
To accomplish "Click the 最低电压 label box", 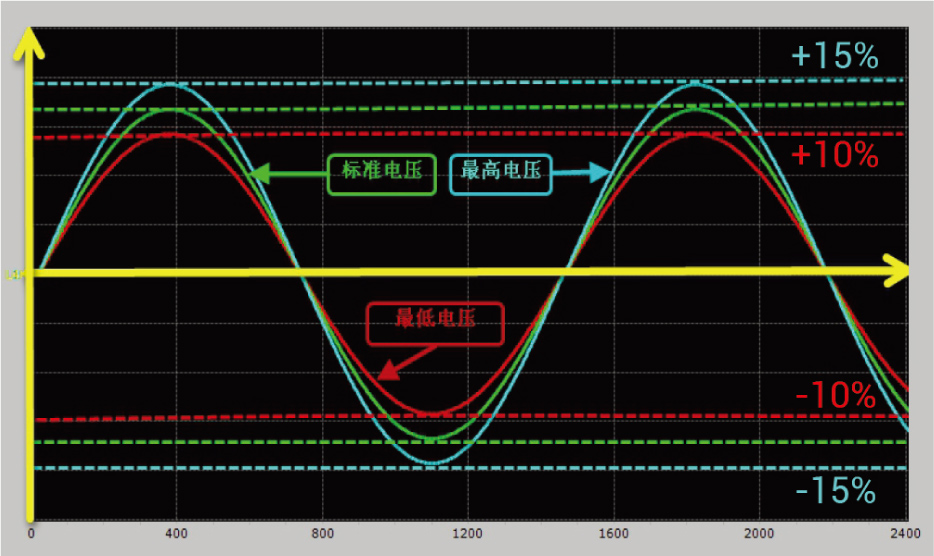I will coord(435,324).
